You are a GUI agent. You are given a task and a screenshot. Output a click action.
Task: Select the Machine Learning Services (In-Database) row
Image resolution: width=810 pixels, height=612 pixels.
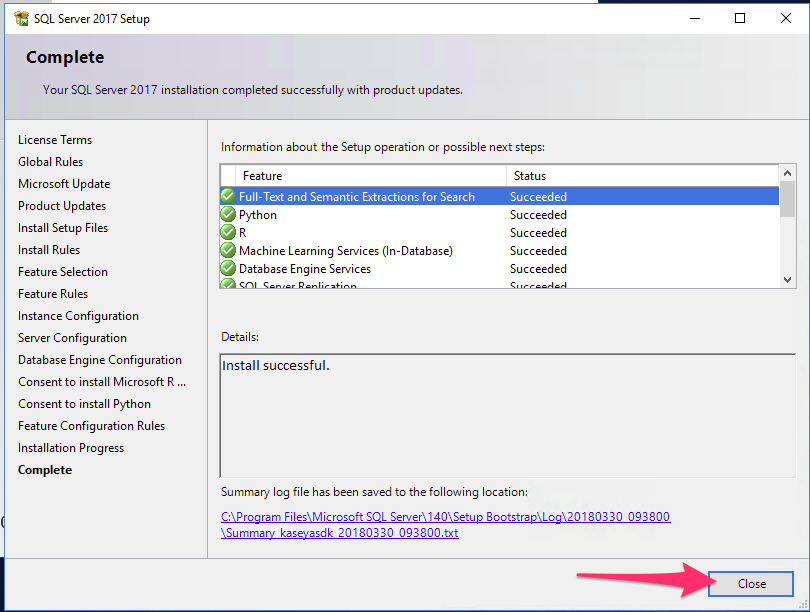[500, 250]
